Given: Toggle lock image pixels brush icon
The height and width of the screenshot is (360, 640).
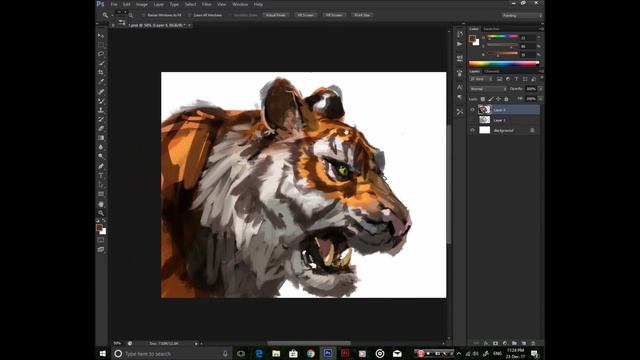Looking at the screenshot, I should (491, 99).
